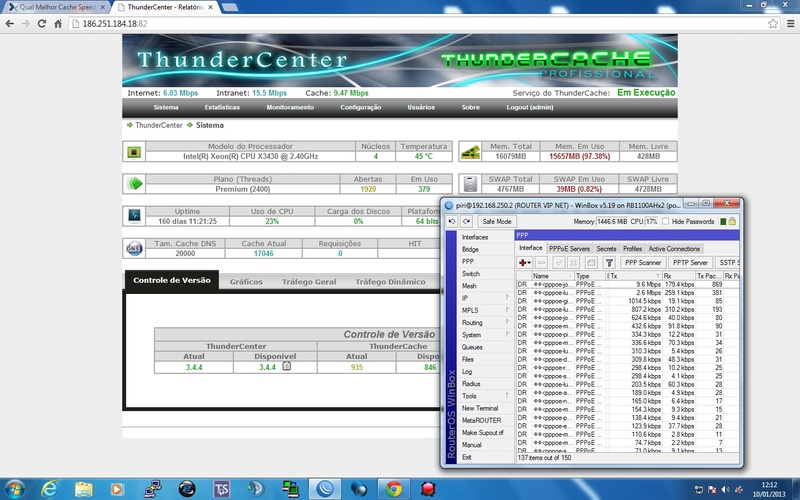Screen dimensions: 800x500
Task: Click the green status square in WinBox
Action: pyautogui.click(x=723, y=221)
